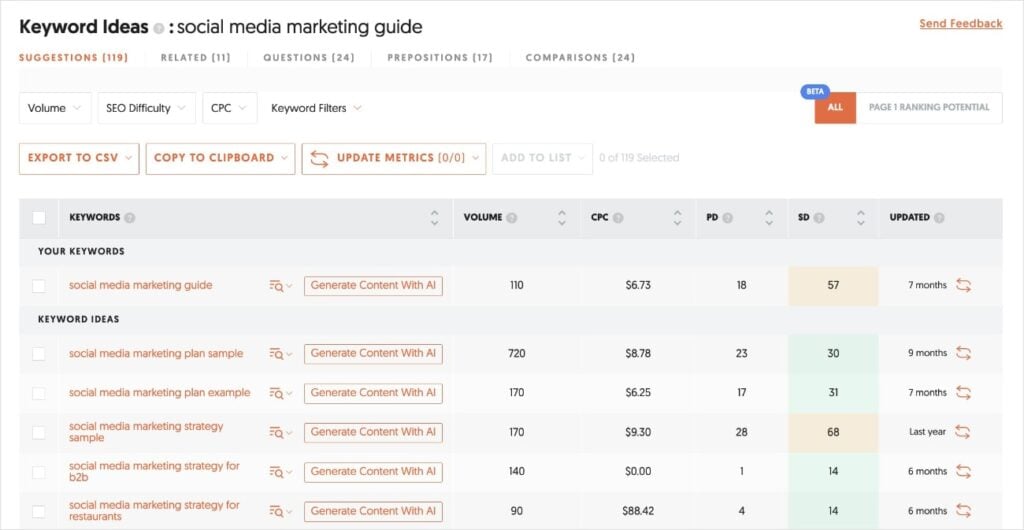This screenshot has width=1024, height=530.
Task: Open keyword social media marketing plan sample
Action: (156, 353)
